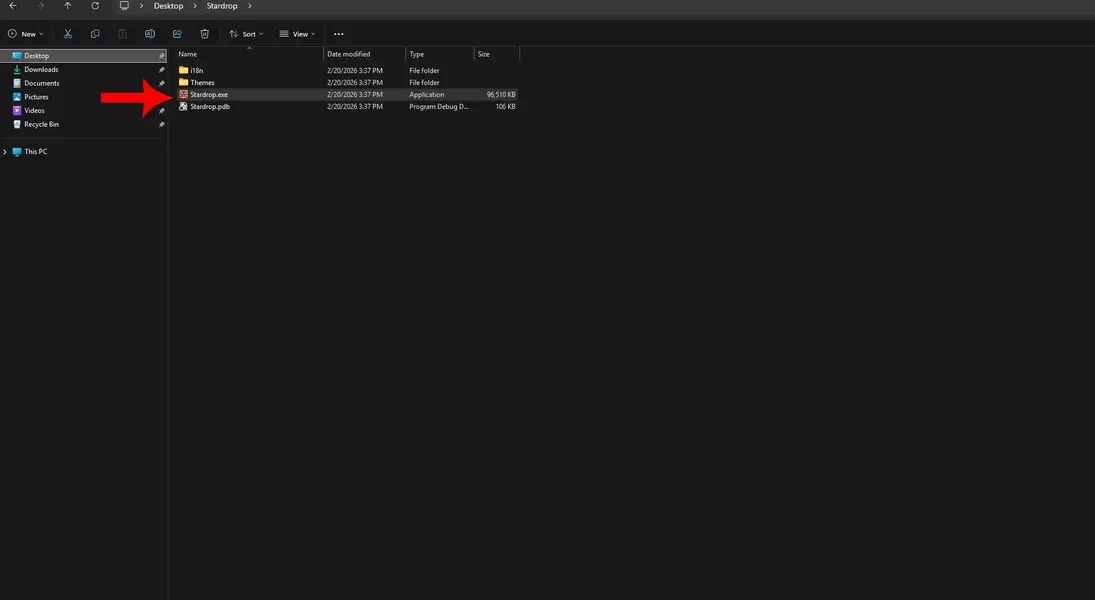The height and width of the screenshot is (600, 1095).
Task: Expand the This PC tree node
Action: tap(5, 152)
